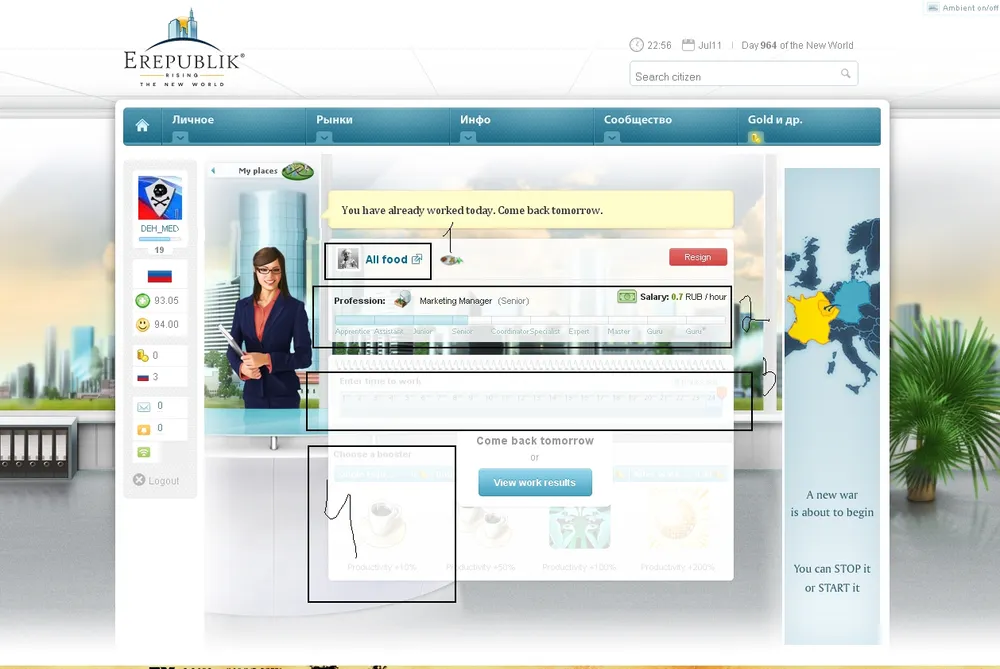Click View work results button

[x=534, y=482]
